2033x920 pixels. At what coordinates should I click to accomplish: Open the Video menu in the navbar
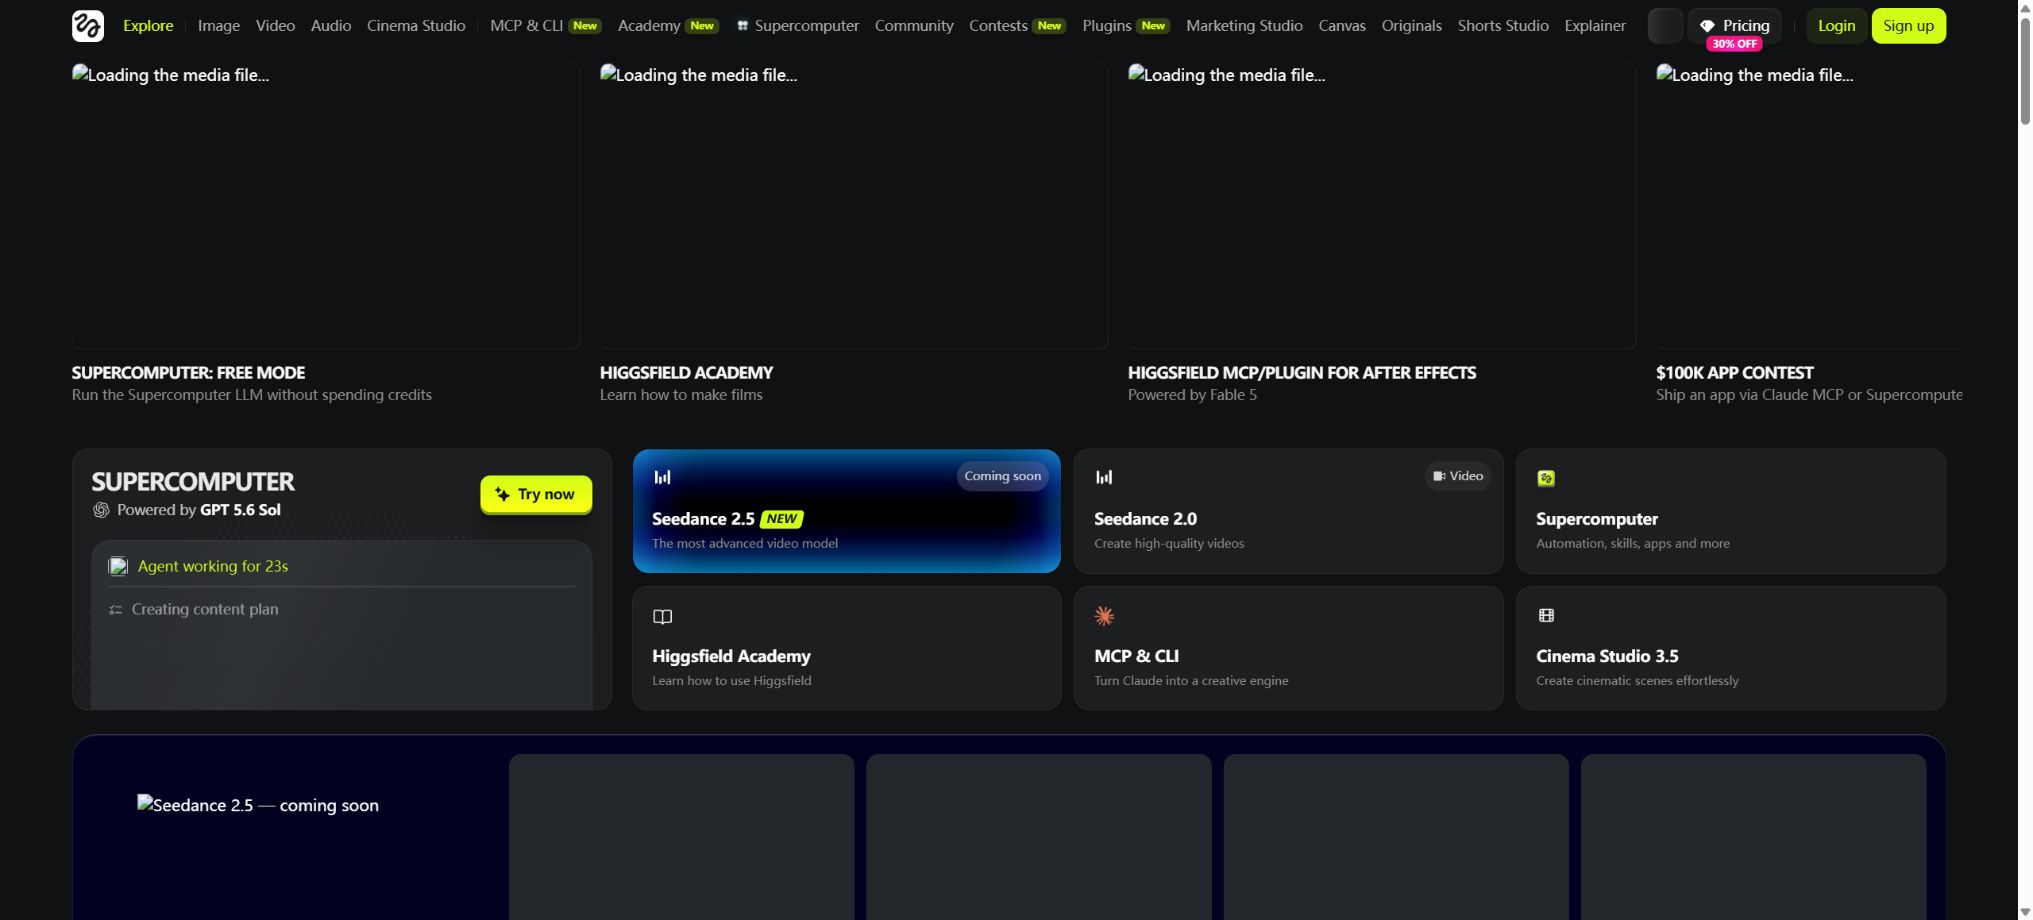click(275, 26)
